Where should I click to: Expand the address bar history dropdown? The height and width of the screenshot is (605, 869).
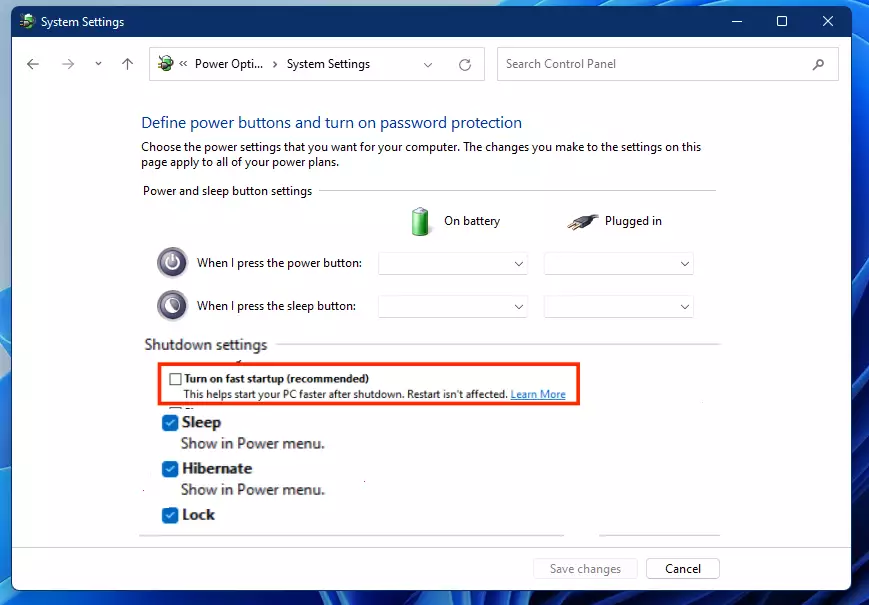(428, 65)
